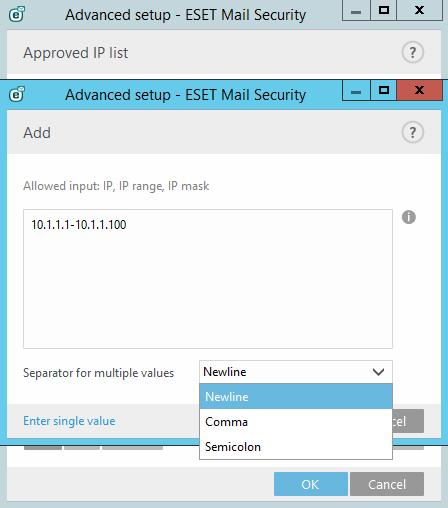
Task: Click the Cancel button beside OK
Action: [x=387, y=484]
